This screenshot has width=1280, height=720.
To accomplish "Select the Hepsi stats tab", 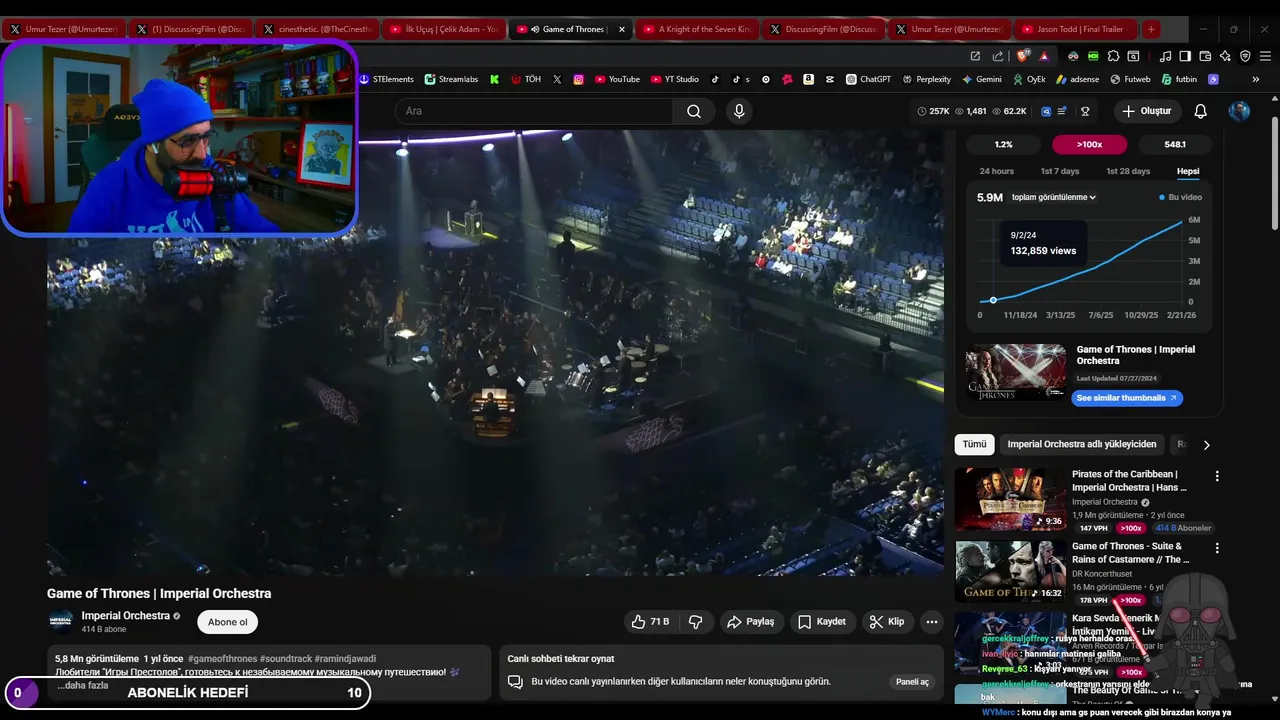I will tap(1188, 171).
